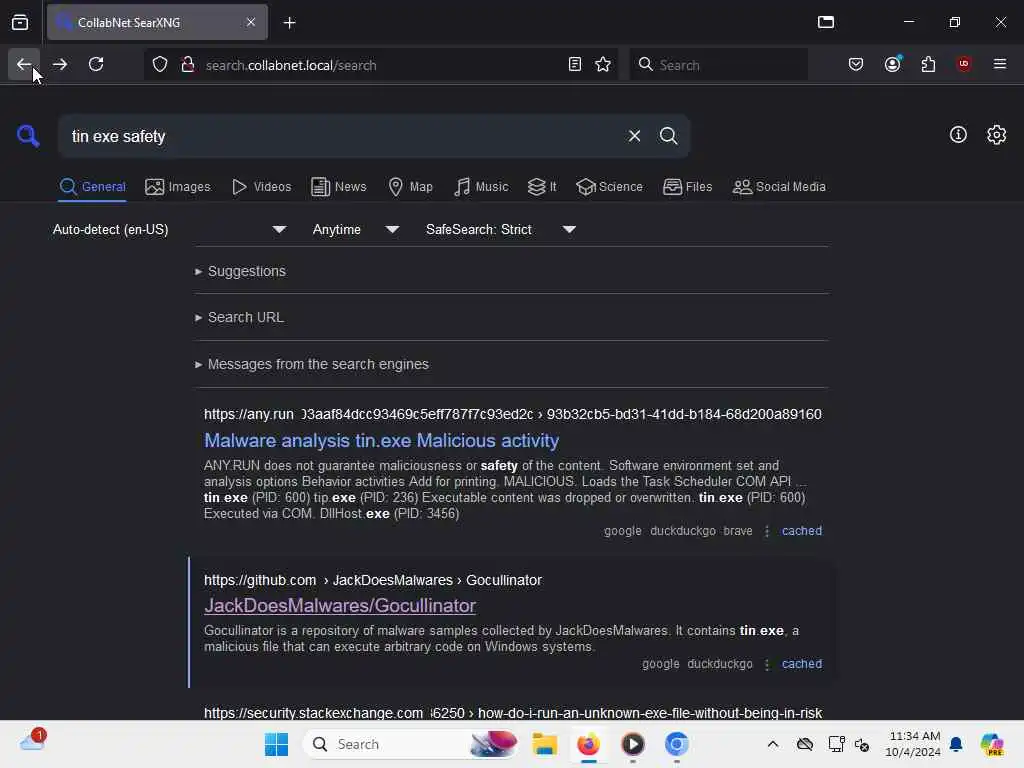
Task: Switch to the Science category tab
Action: click(x=610, y=187)
